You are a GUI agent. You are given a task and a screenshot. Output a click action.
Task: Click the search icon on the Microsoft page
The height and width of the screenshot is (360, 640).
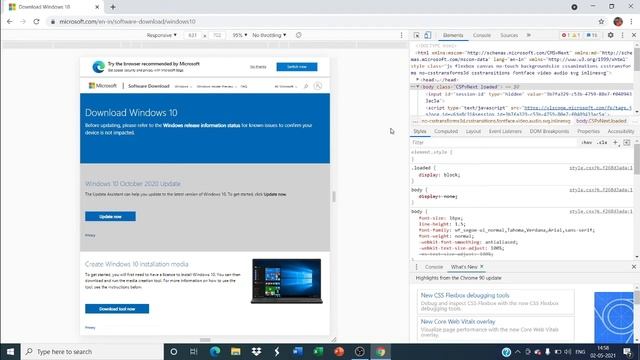point(306,86)
